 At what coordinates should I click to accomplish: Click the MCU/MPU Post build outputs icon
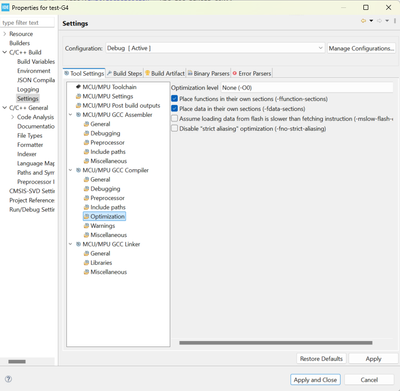(x=78, y=106)
